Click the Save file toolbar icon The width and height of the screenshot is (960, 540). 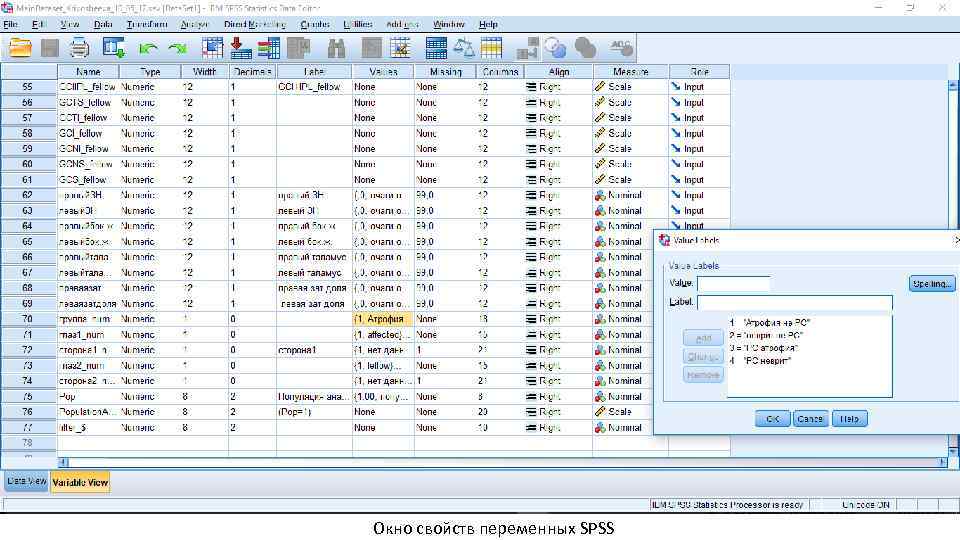[50, 48]
